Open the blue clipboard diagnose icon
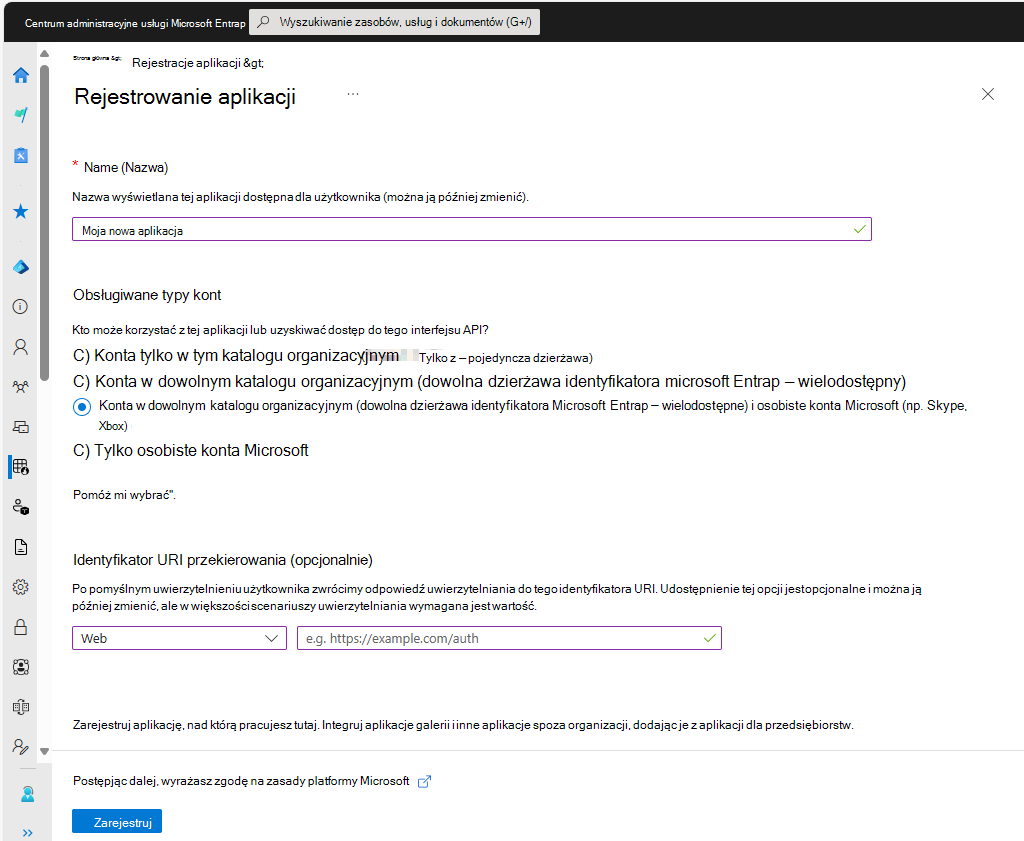The image size is (1024, 841). pyautogui.click(x=21, y=155)
